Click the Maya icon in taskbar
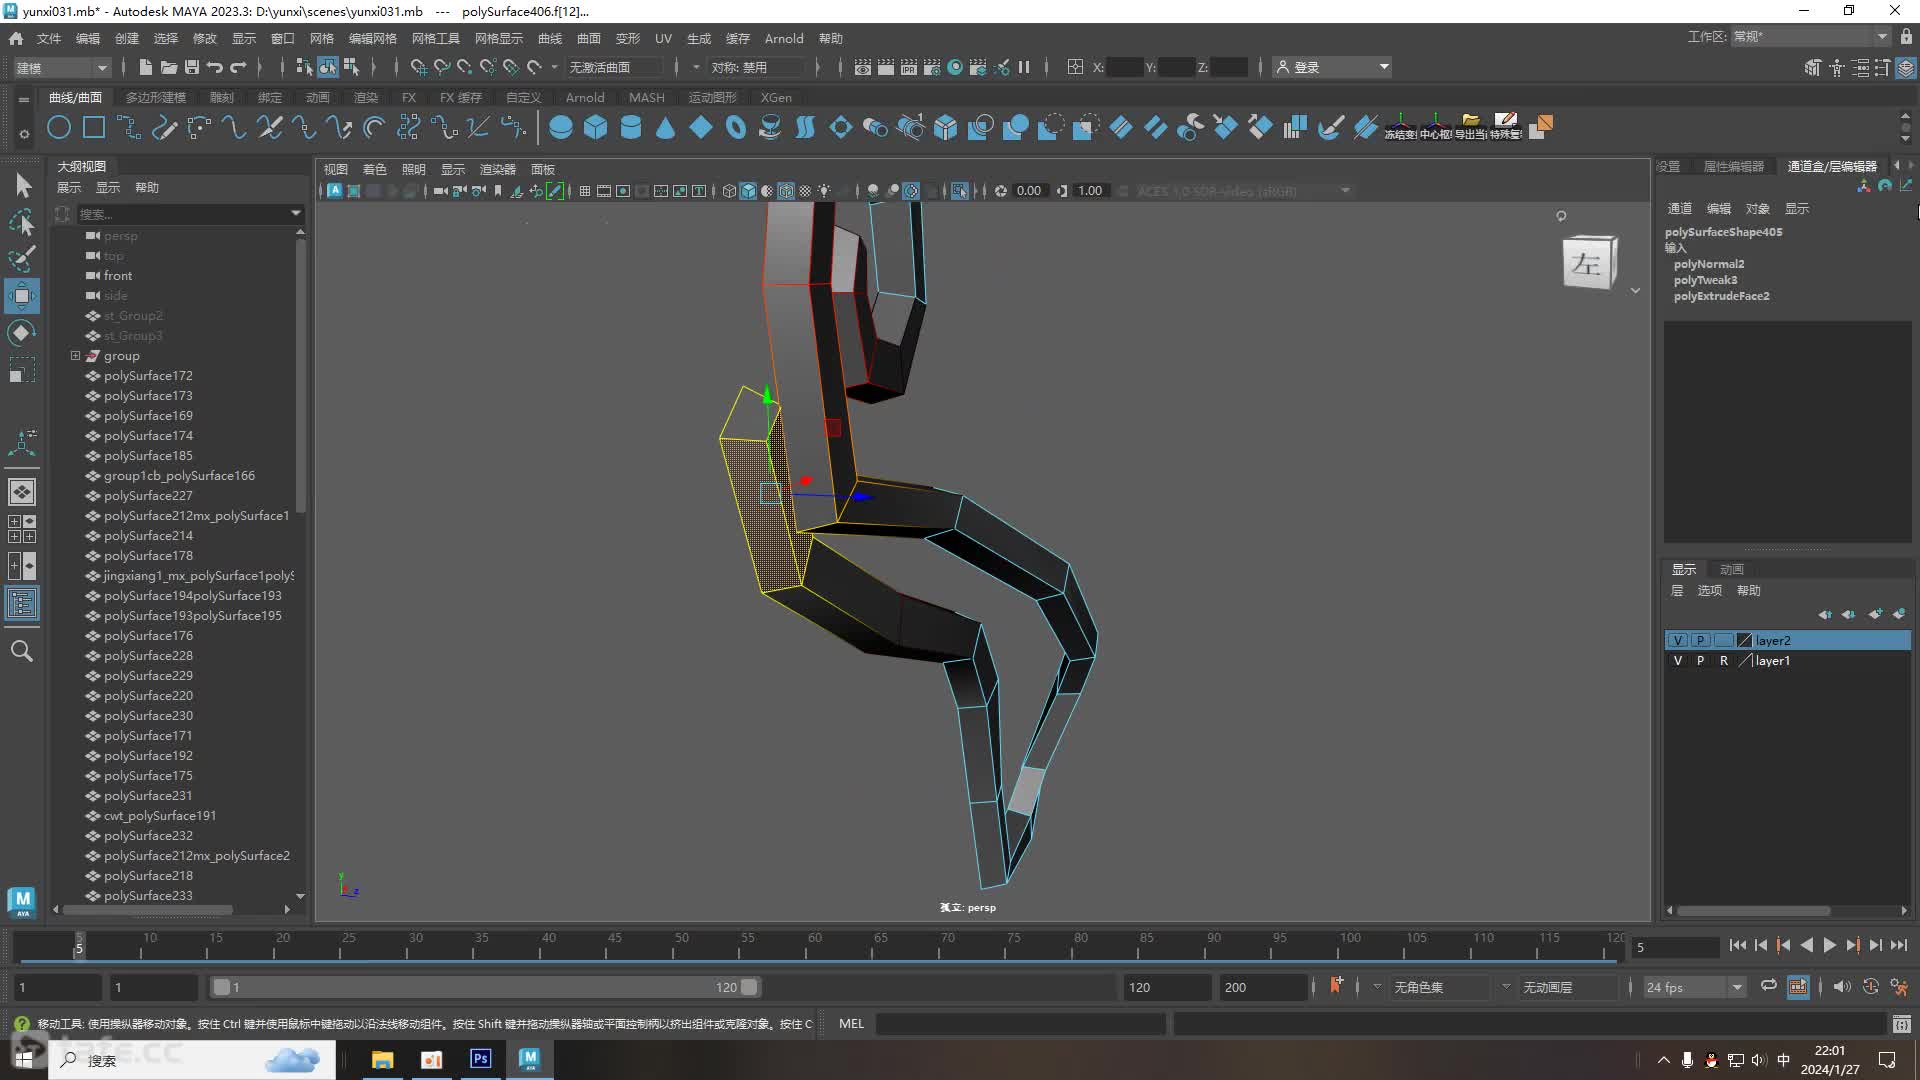Screen dimensions: 1920x1080 [529, 1059]
